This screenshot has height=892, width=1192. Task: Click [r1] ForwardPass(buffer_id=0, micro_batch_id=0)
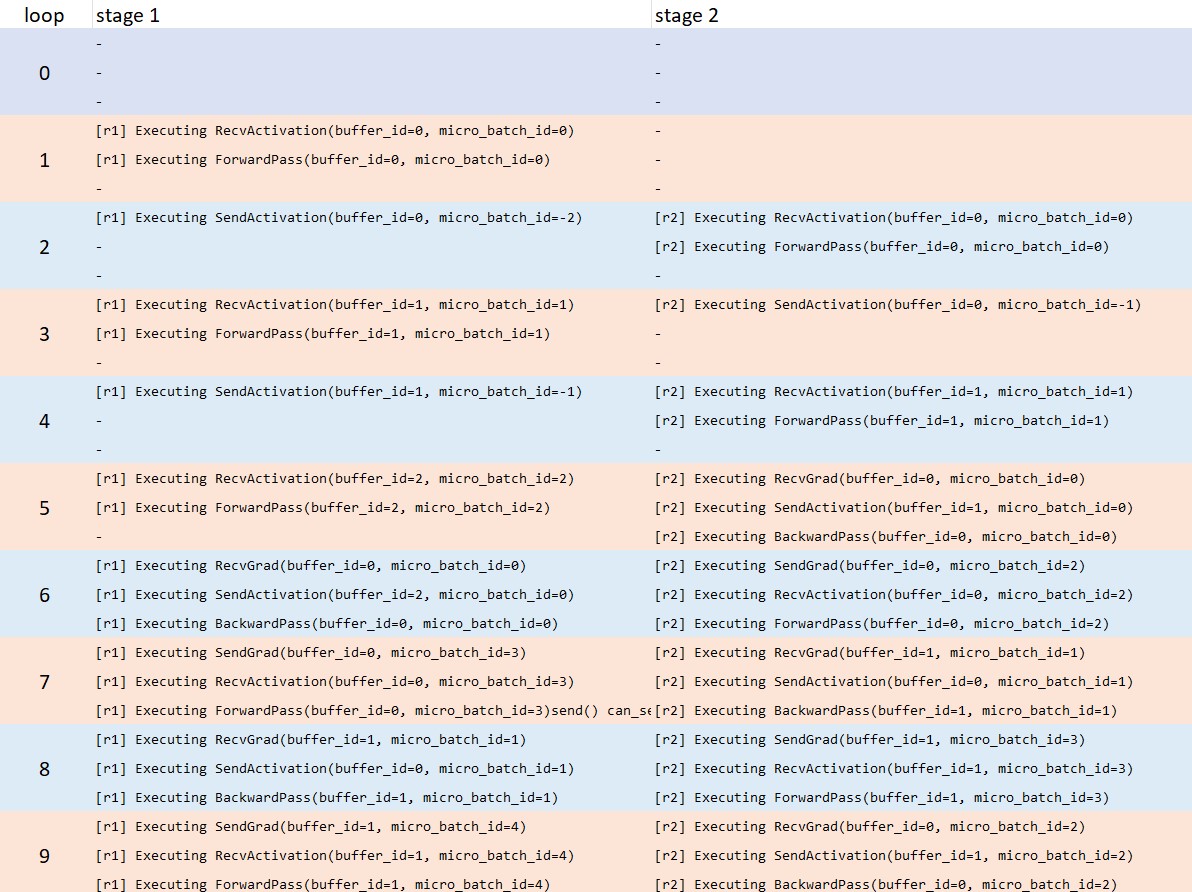point(323,160)
